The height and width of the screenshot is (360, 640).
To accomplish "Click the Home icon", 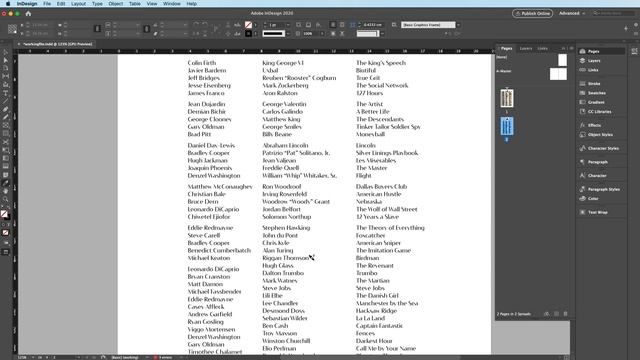I will point(28,13).
